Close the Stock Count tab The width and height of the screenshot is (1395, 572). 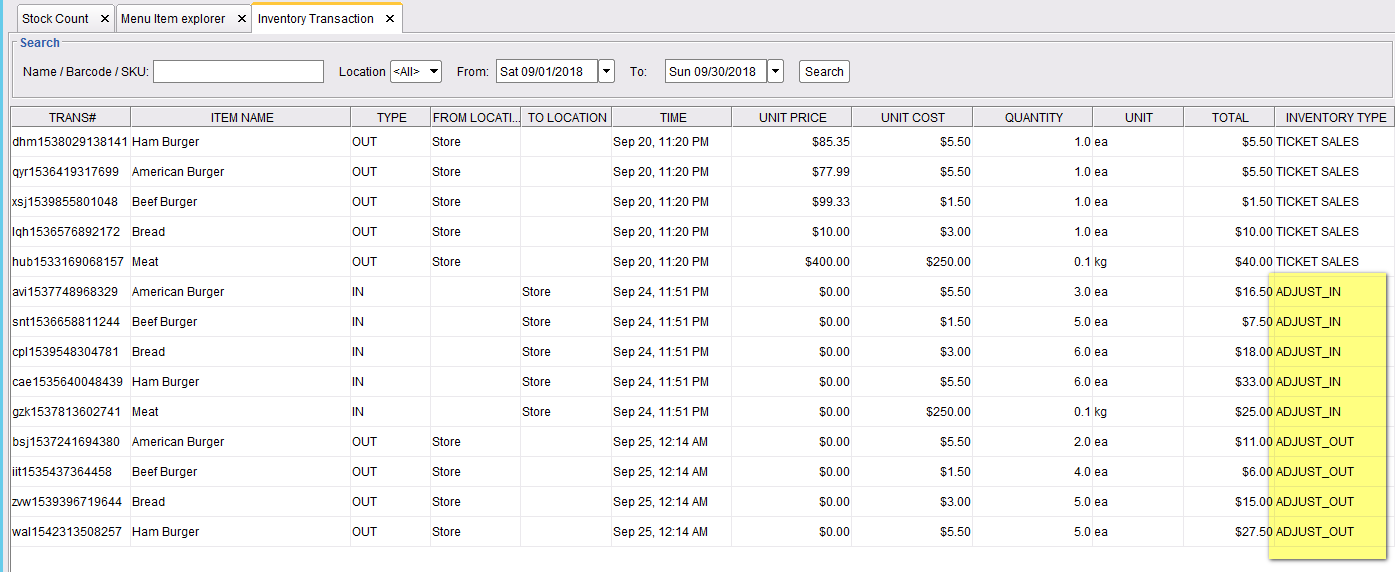[105, 19]
